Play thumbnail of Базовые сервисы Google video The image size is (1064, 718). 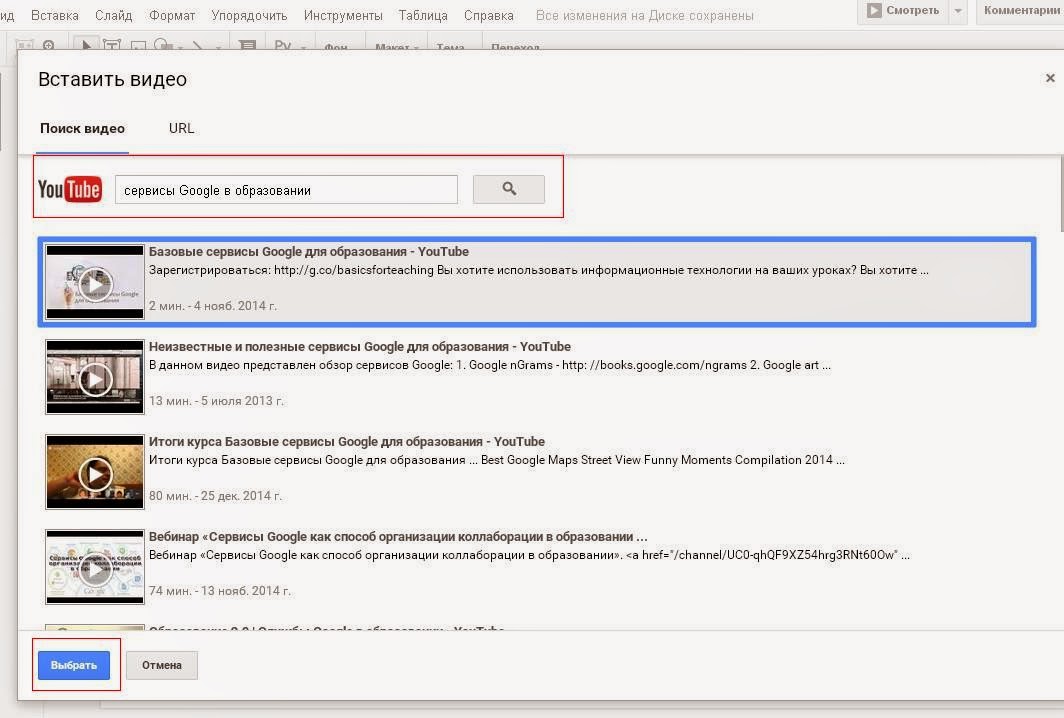(x=95, y=282)
